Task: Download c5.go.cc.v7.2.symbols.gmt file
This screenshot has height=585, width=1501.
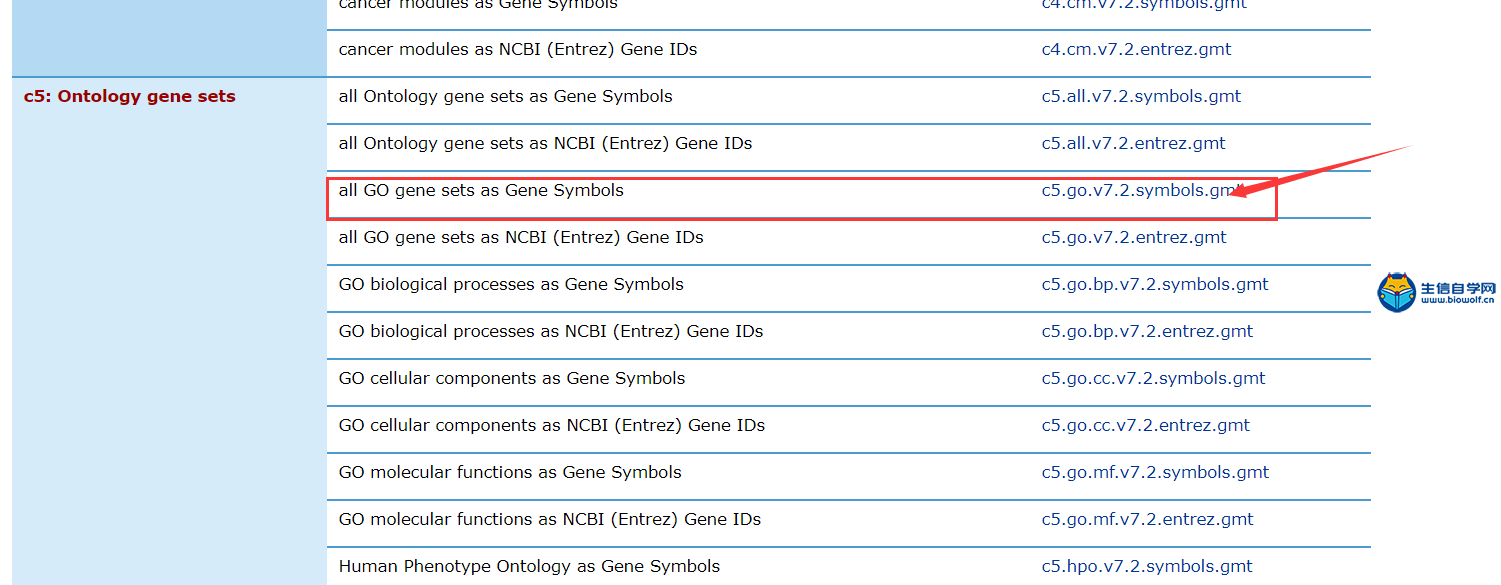Action: point(1153,379)
